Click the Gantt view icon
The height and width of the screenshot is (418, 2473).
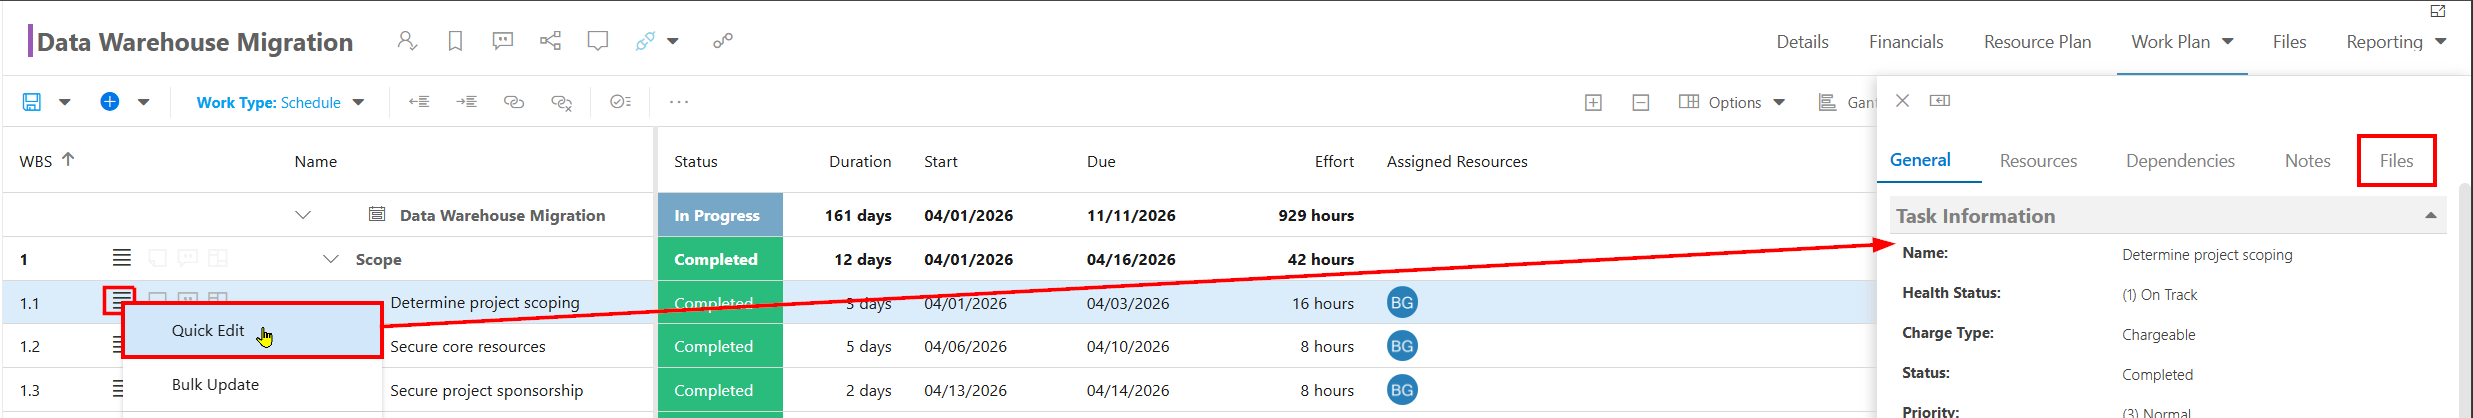click(1827, 102)
